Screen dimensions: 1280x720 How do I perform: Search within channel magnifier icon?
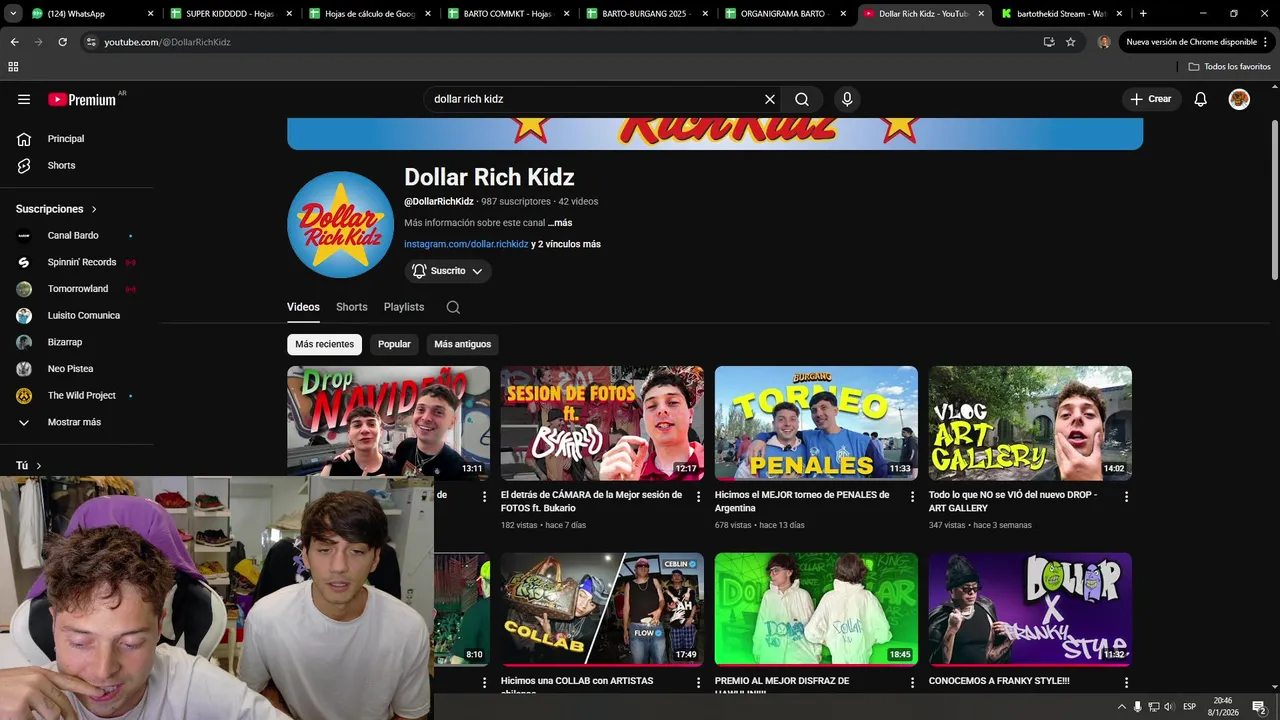pos(453,307)
